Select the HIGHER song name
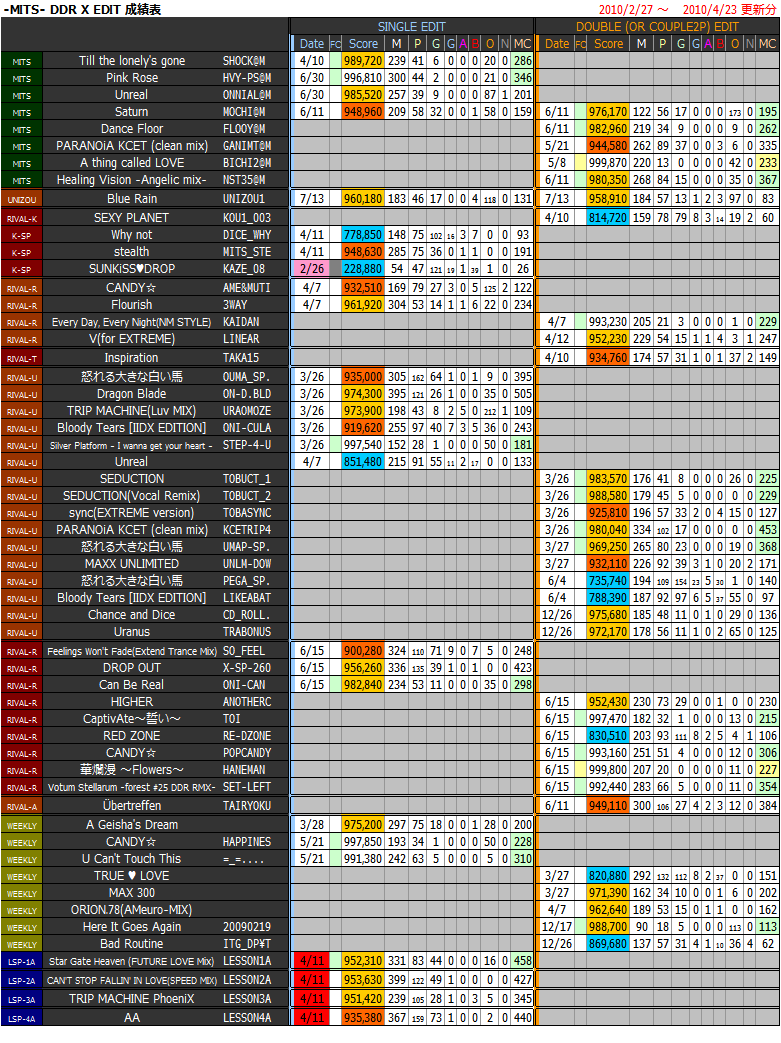Screen dimensions: 781x1043 tap(132, 702)
